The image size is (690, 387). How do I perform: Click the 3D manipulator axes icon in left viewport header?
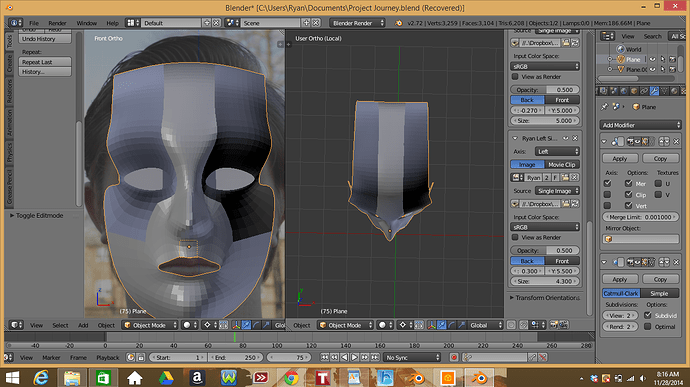(236, 325)
